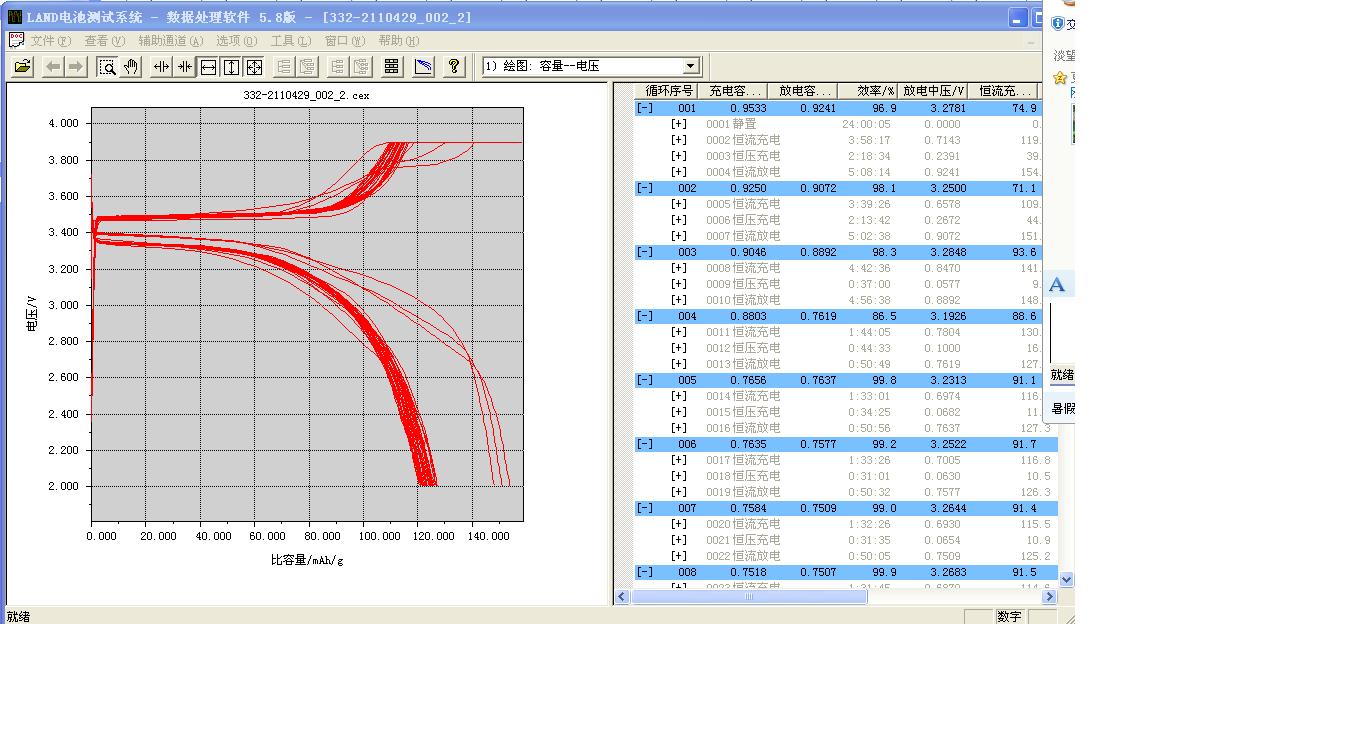
Task: Click the second greyed tree-layout toolbar icon
Action: (x=308, y=66)
